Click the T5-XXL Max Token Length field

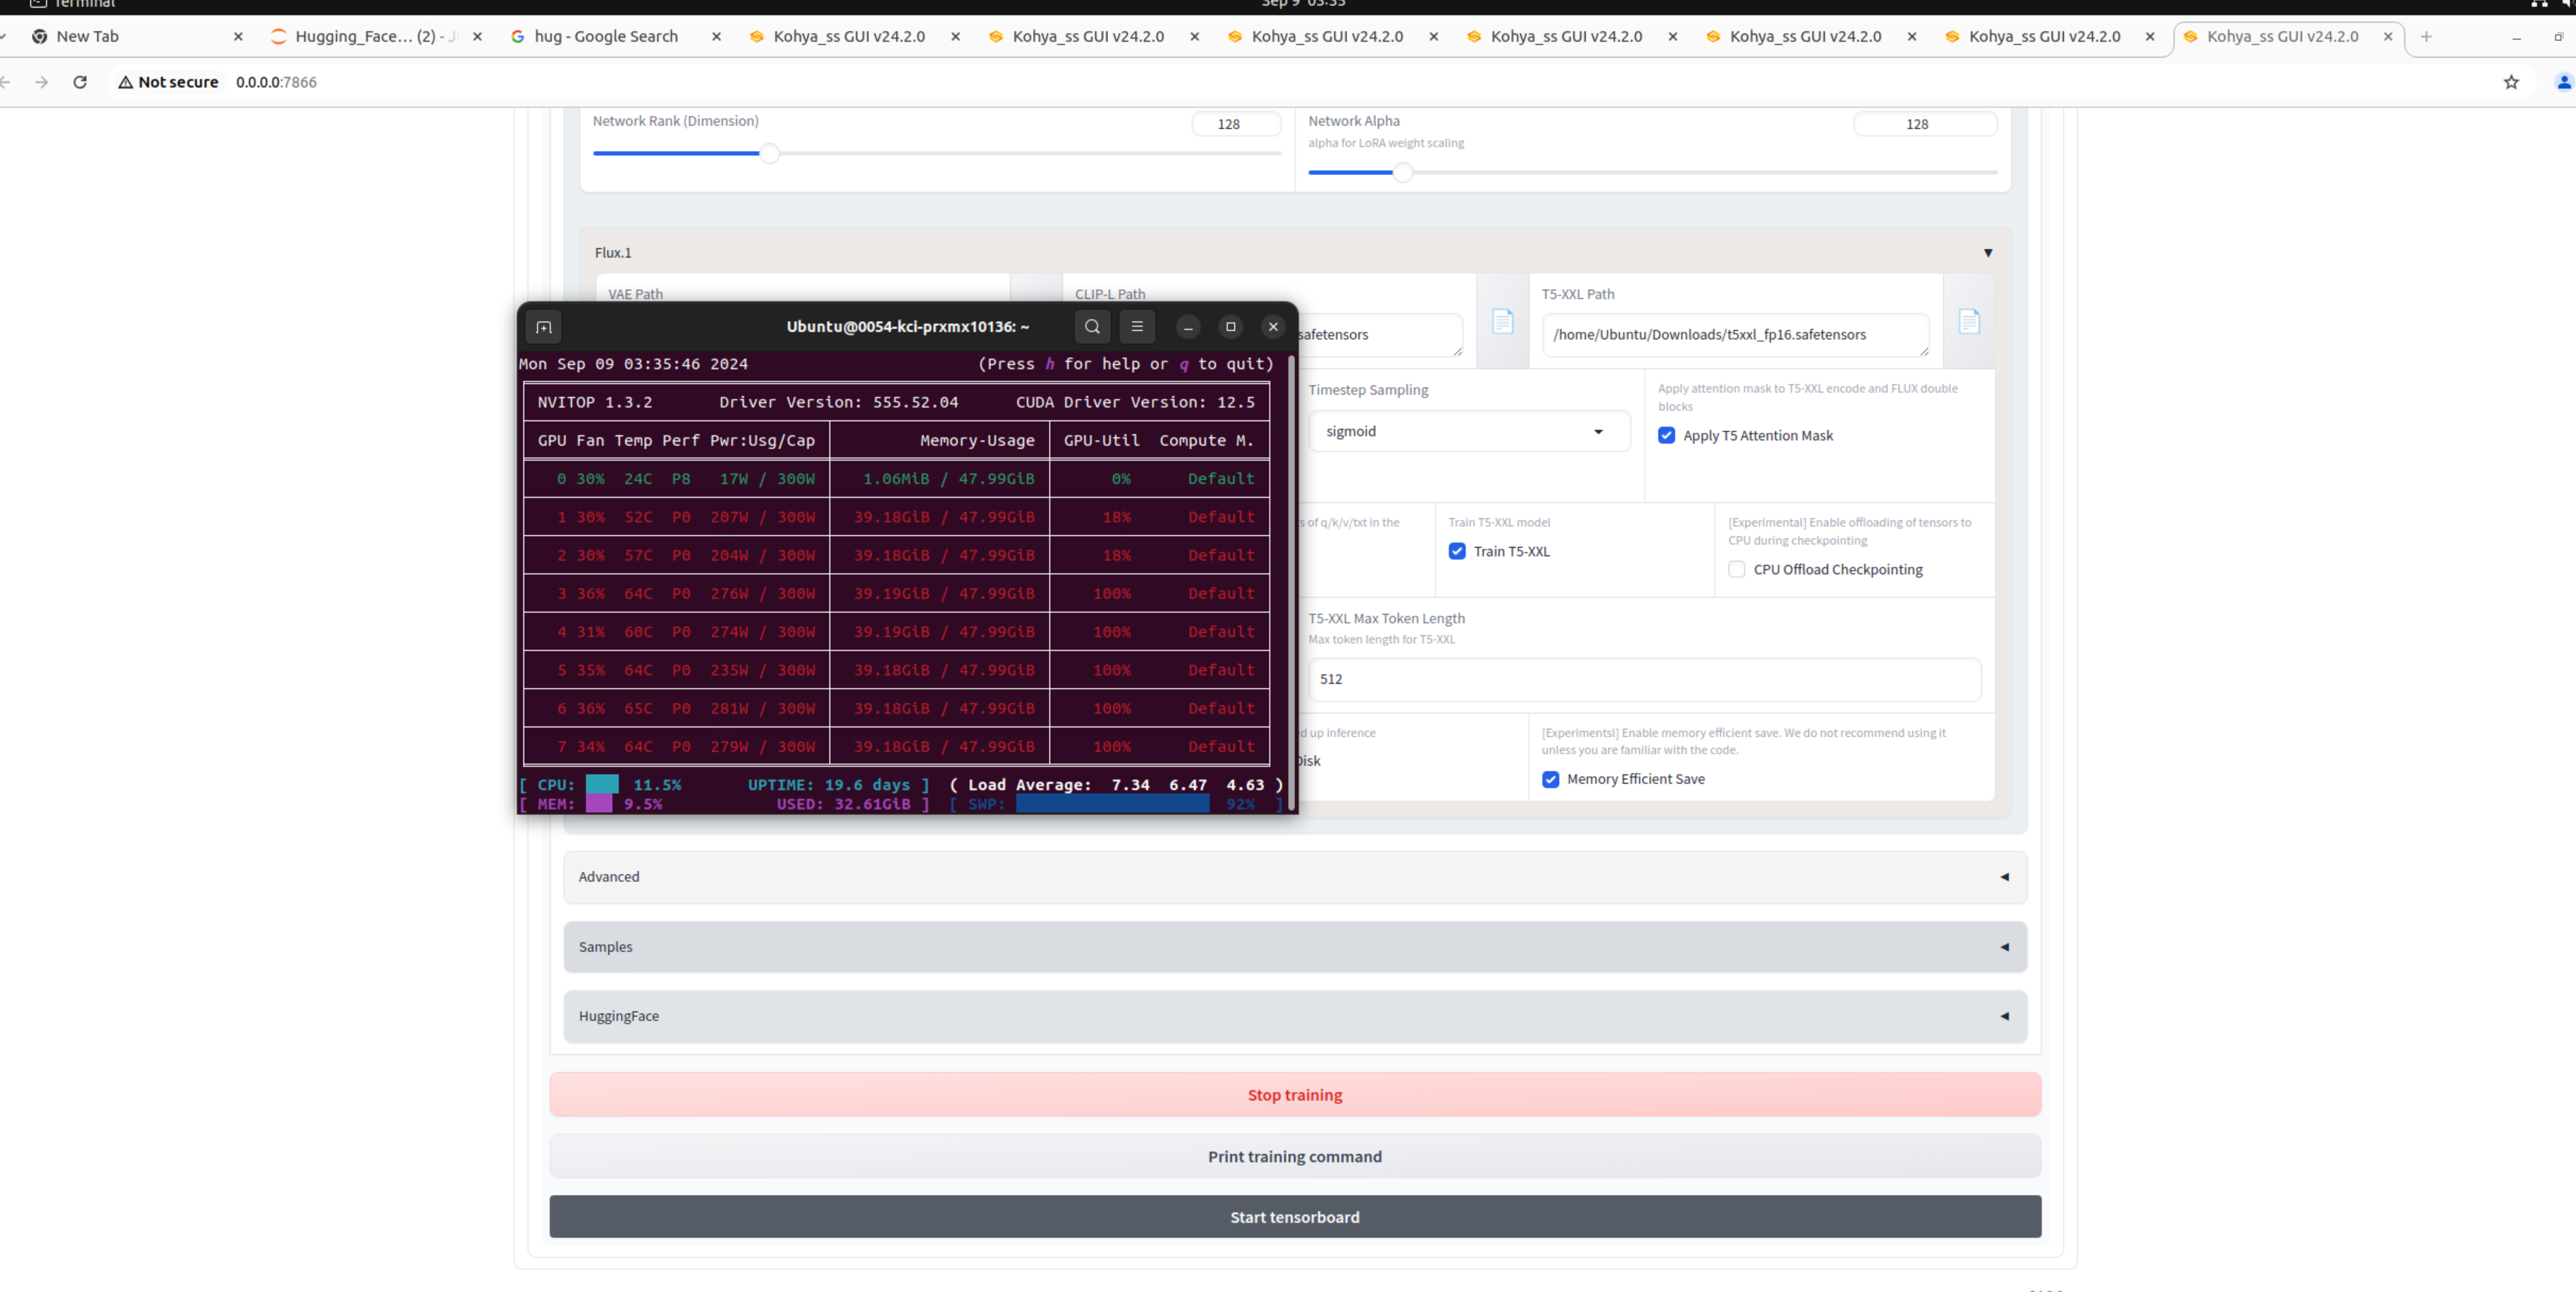pos(1643,679)
